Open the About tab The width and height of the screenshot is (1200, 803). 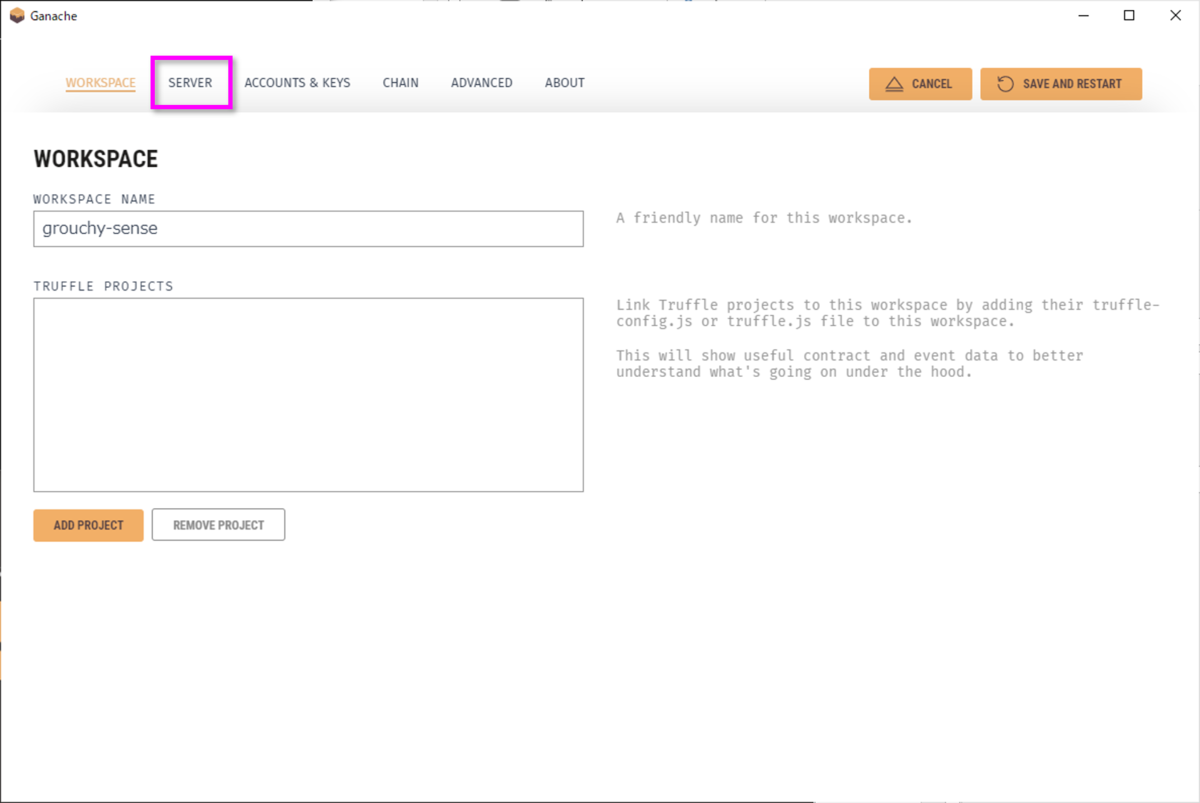coord(564,83)
